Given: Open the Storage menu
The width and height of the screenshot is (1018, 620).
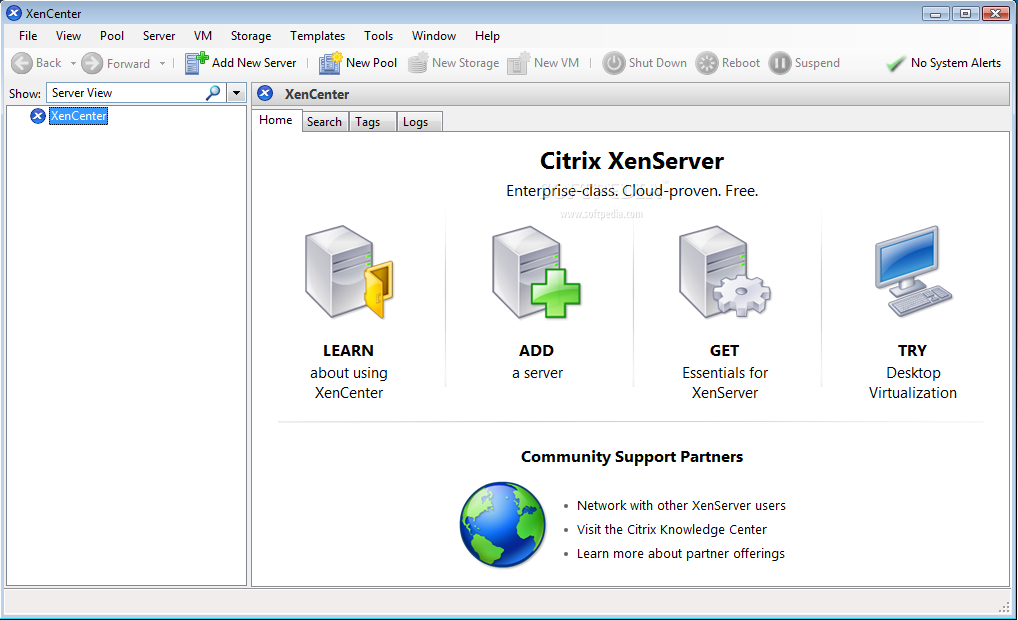Looking at the screenshot, I should pos(251,36).
